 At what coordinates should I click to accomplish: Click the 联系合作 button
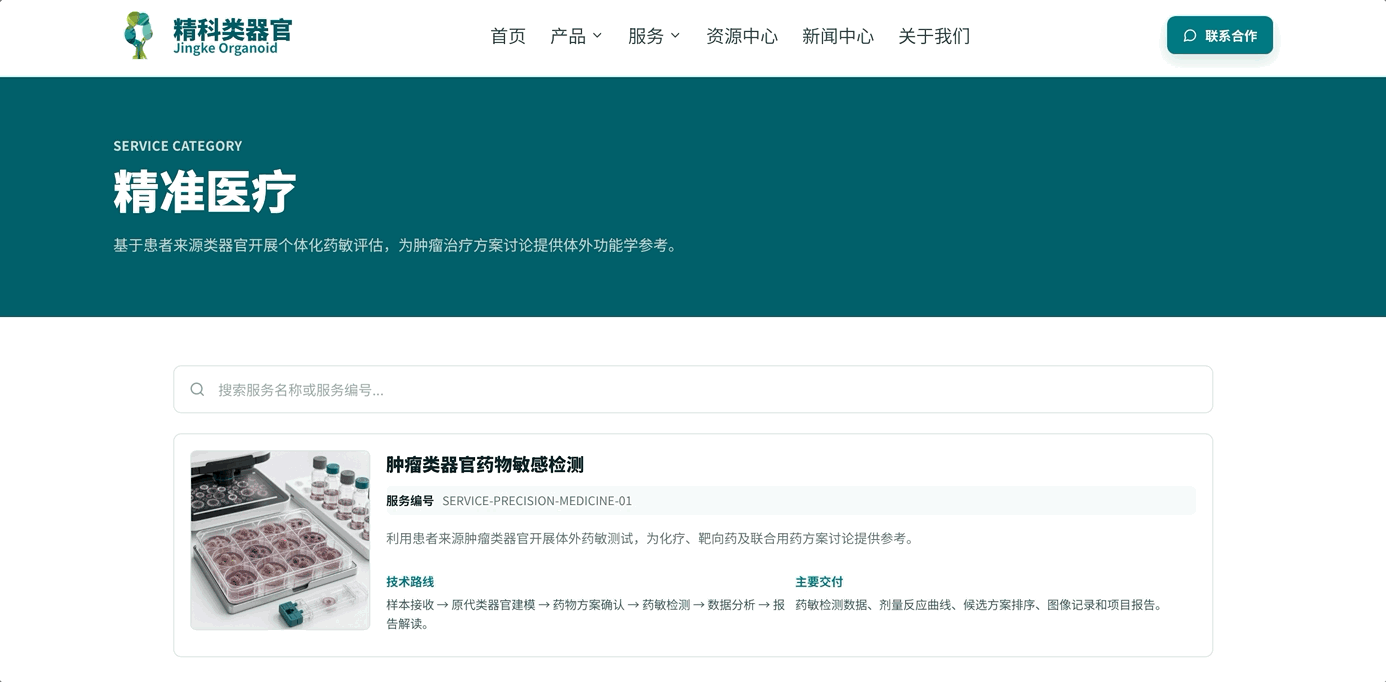coord(1220,35)
